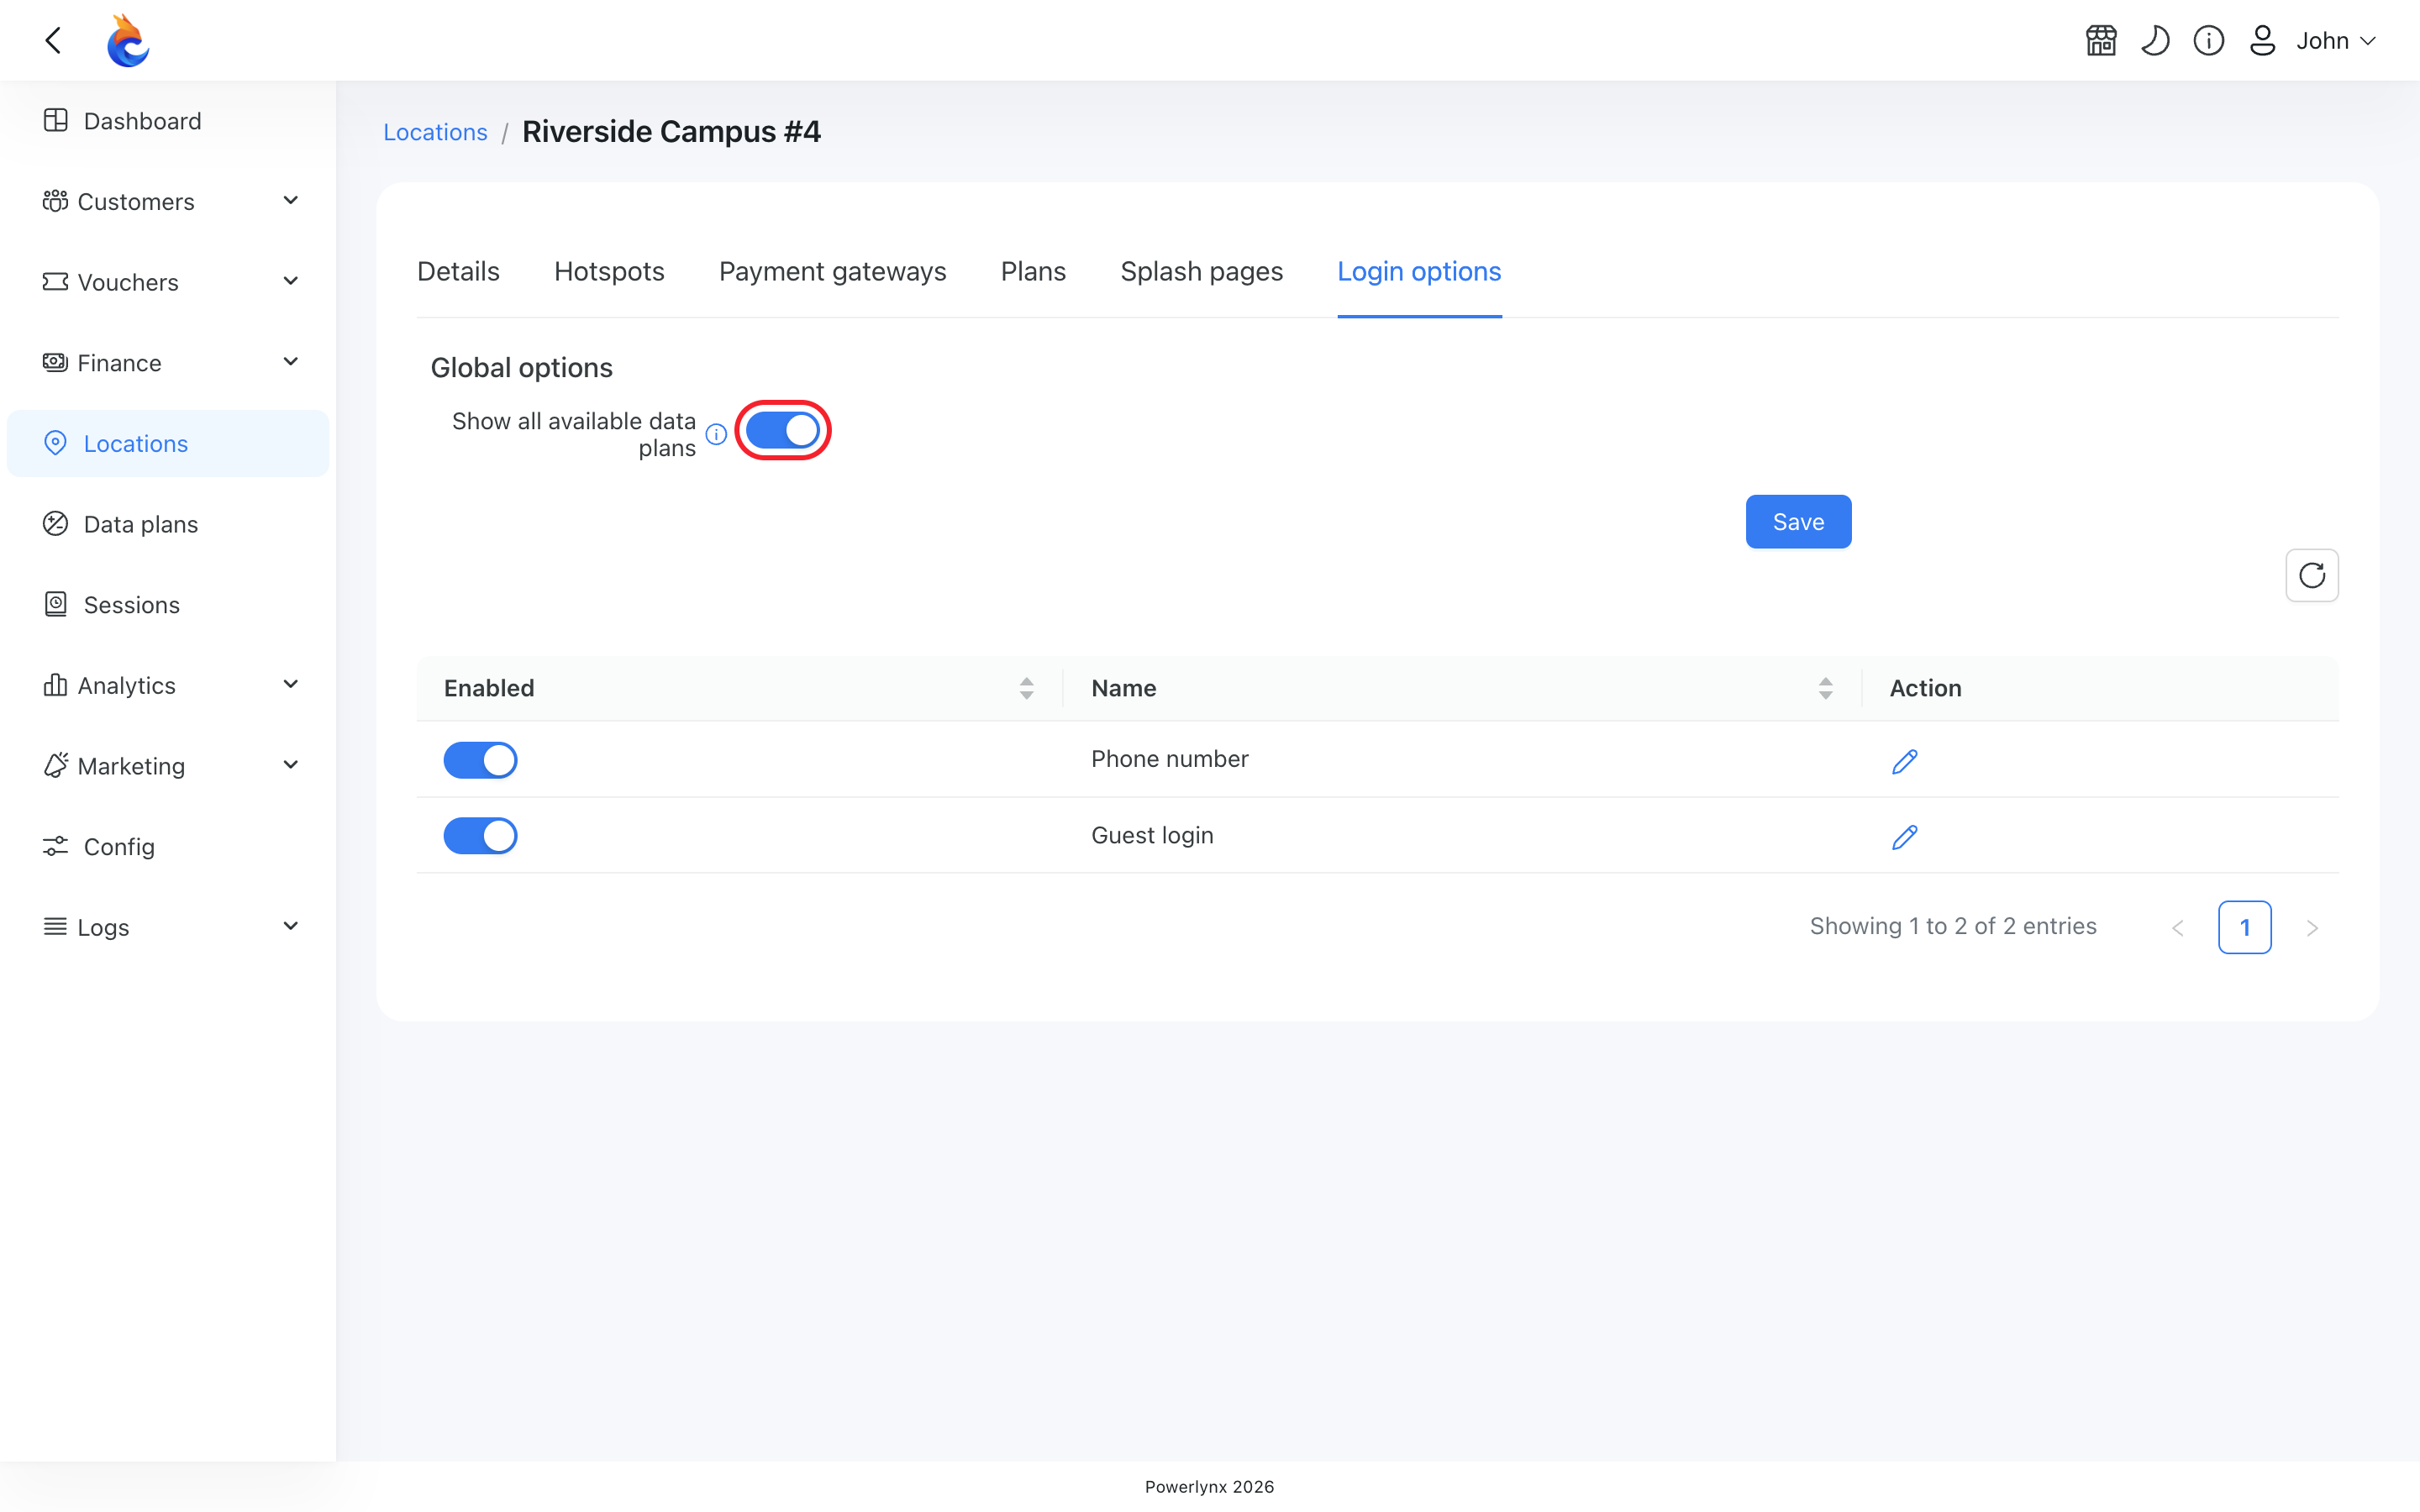
Task: Open Data plans in sidebar
Action: [168, 524]
